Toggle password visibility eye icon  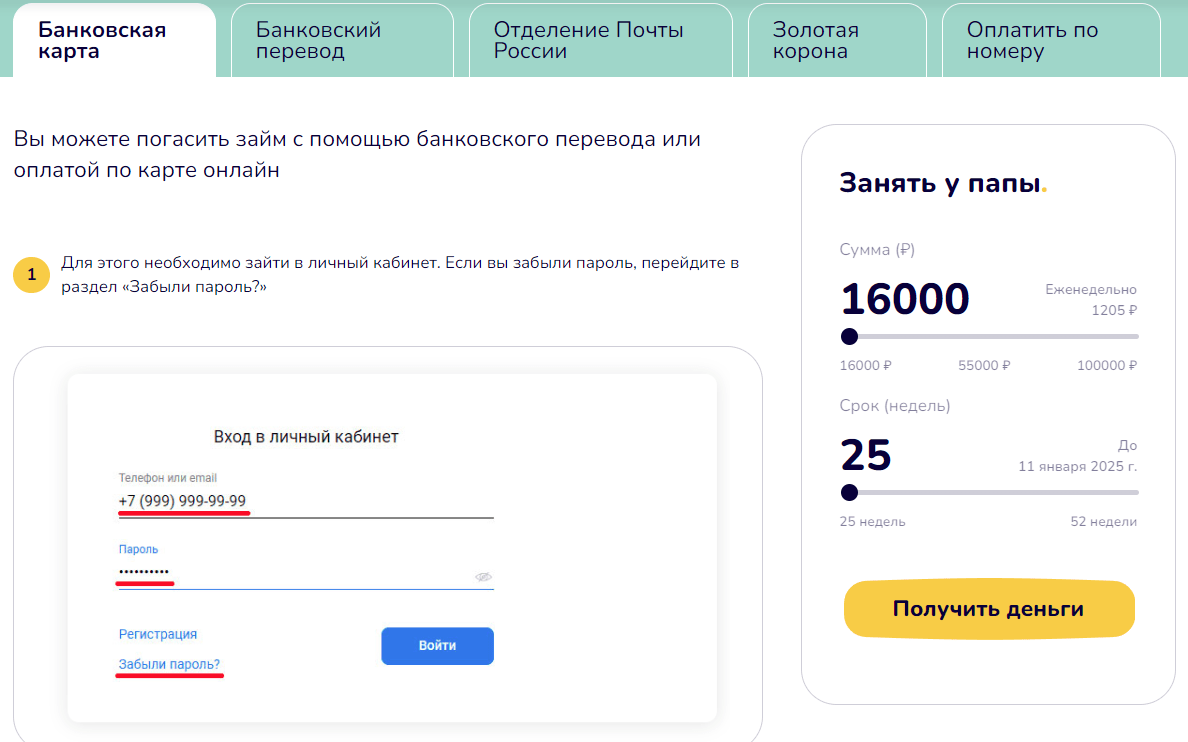pyautogui.click(x=483, y=577)
